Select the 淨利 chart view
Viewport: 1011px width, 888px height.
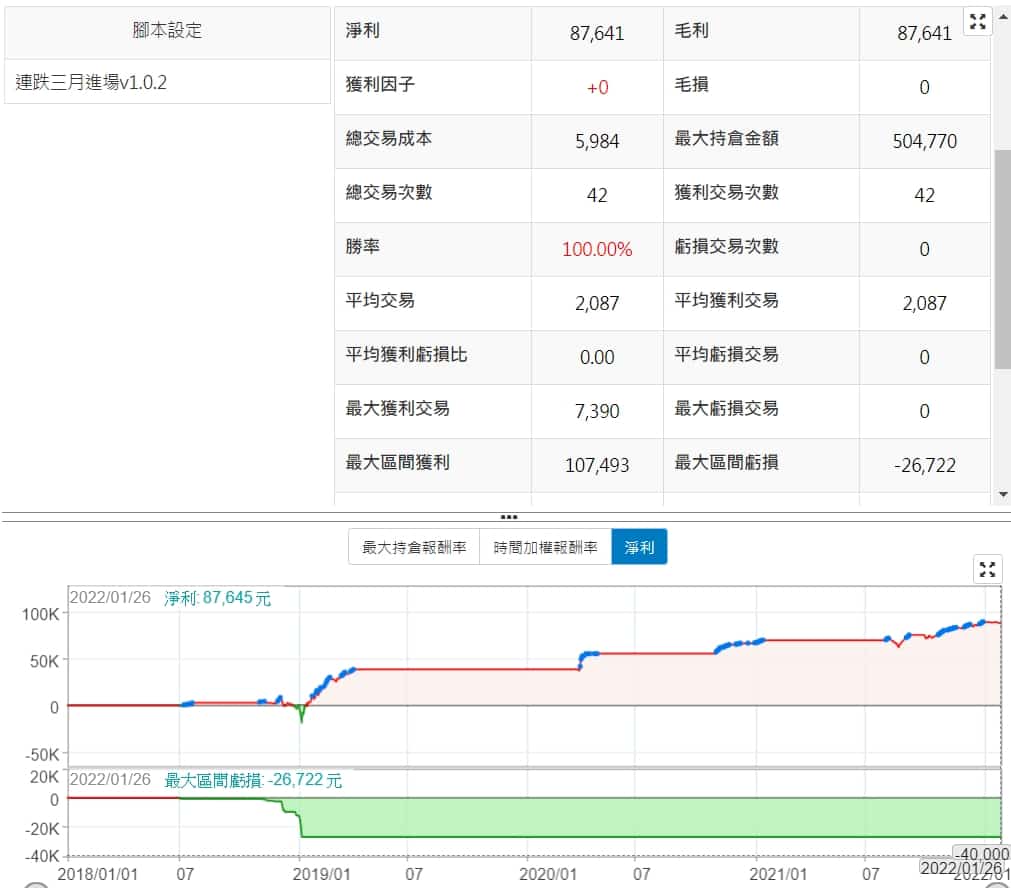tap(639, 547)
